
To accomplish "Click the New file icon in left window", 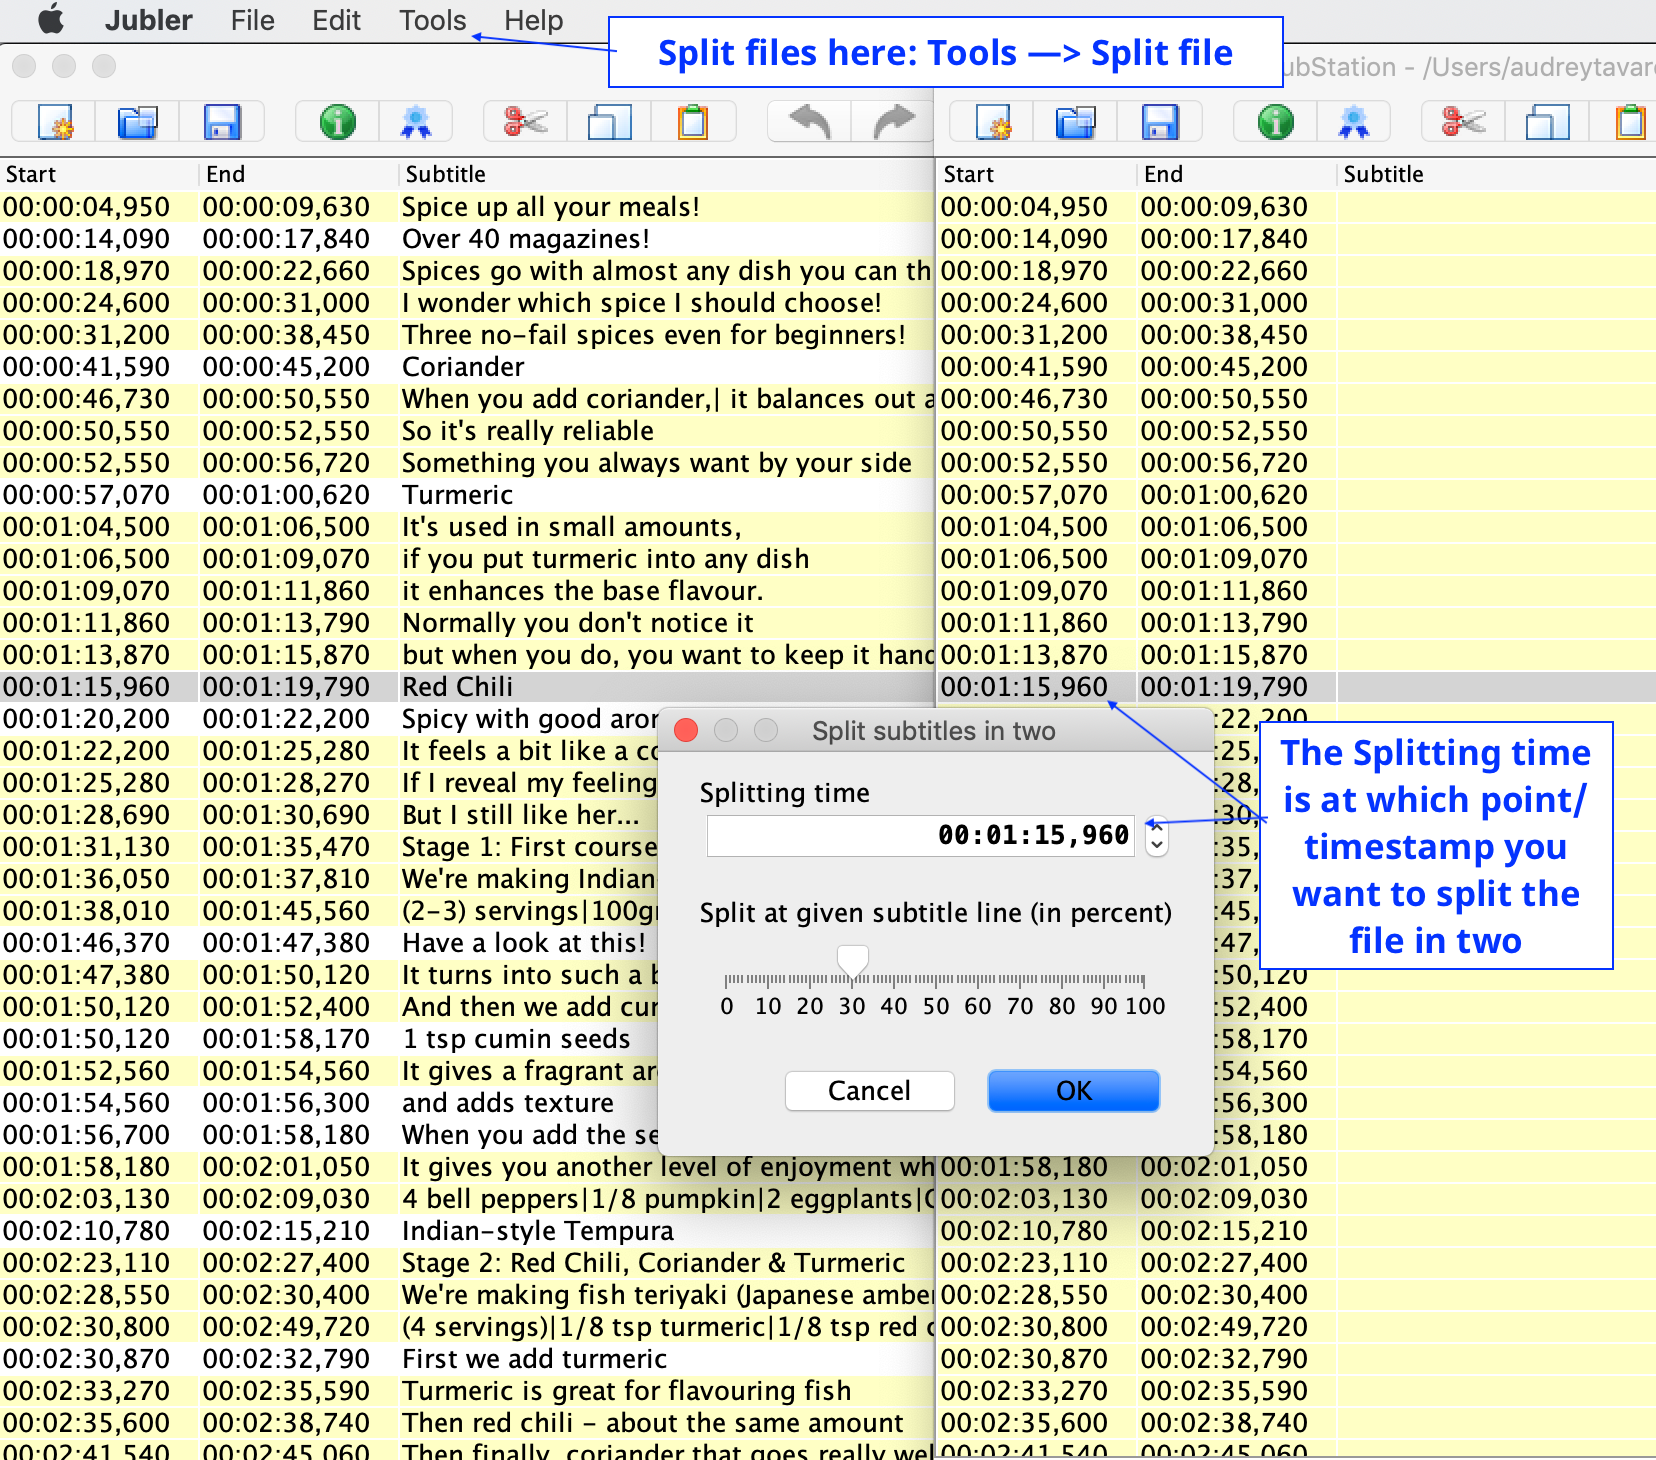I will click(54, 122).
